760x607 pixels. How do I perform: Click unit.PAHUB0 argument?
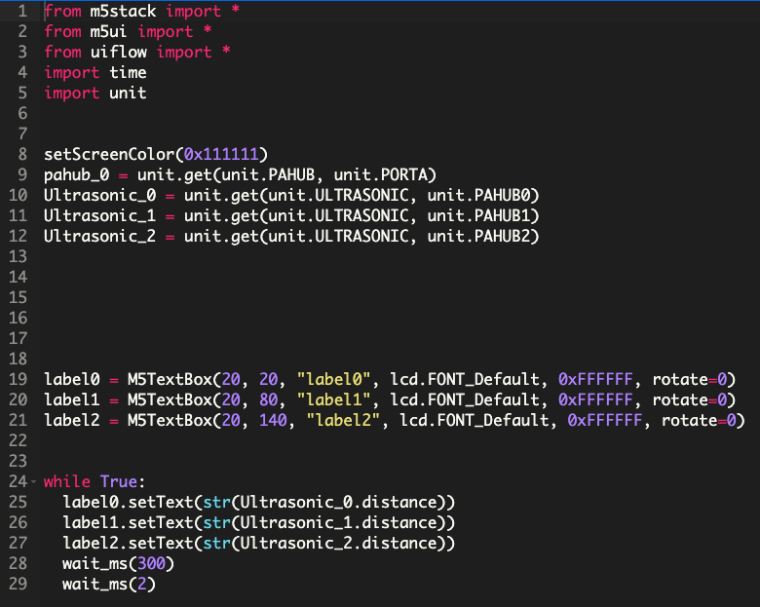479,195
